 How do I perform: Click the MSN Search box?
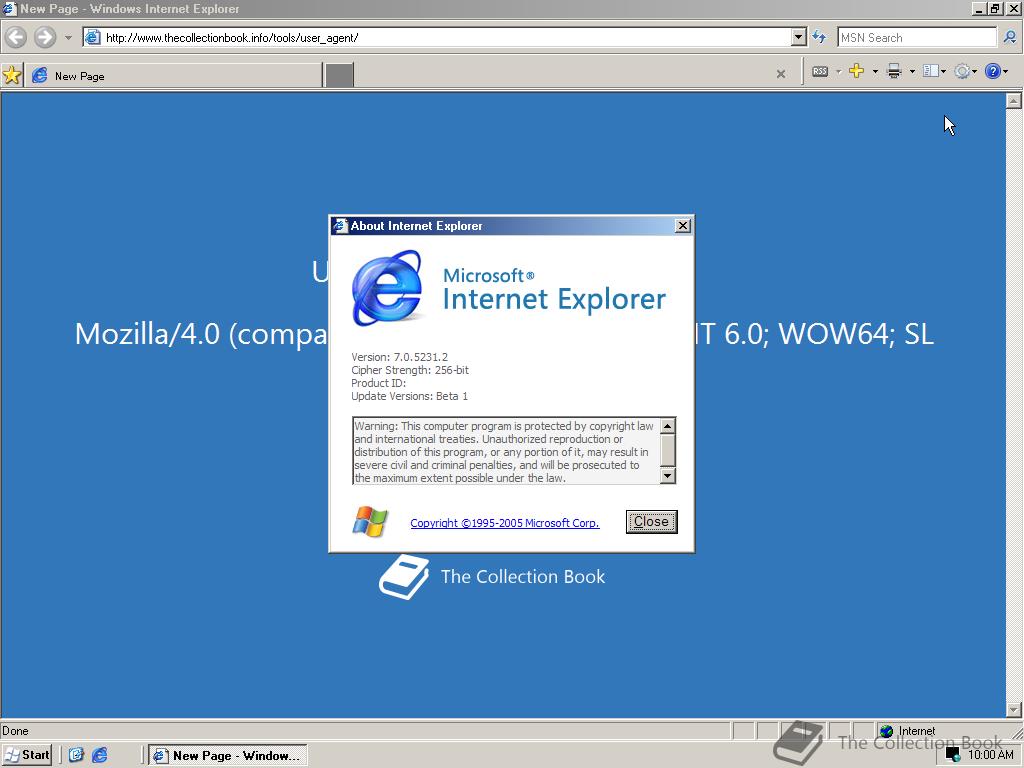[917, 37]
